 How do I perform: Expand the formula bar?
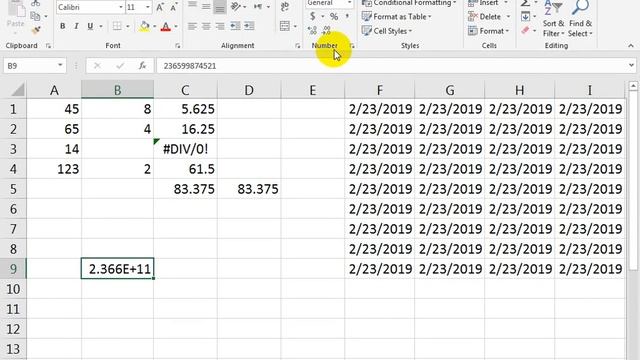click(x=631, y=65)
